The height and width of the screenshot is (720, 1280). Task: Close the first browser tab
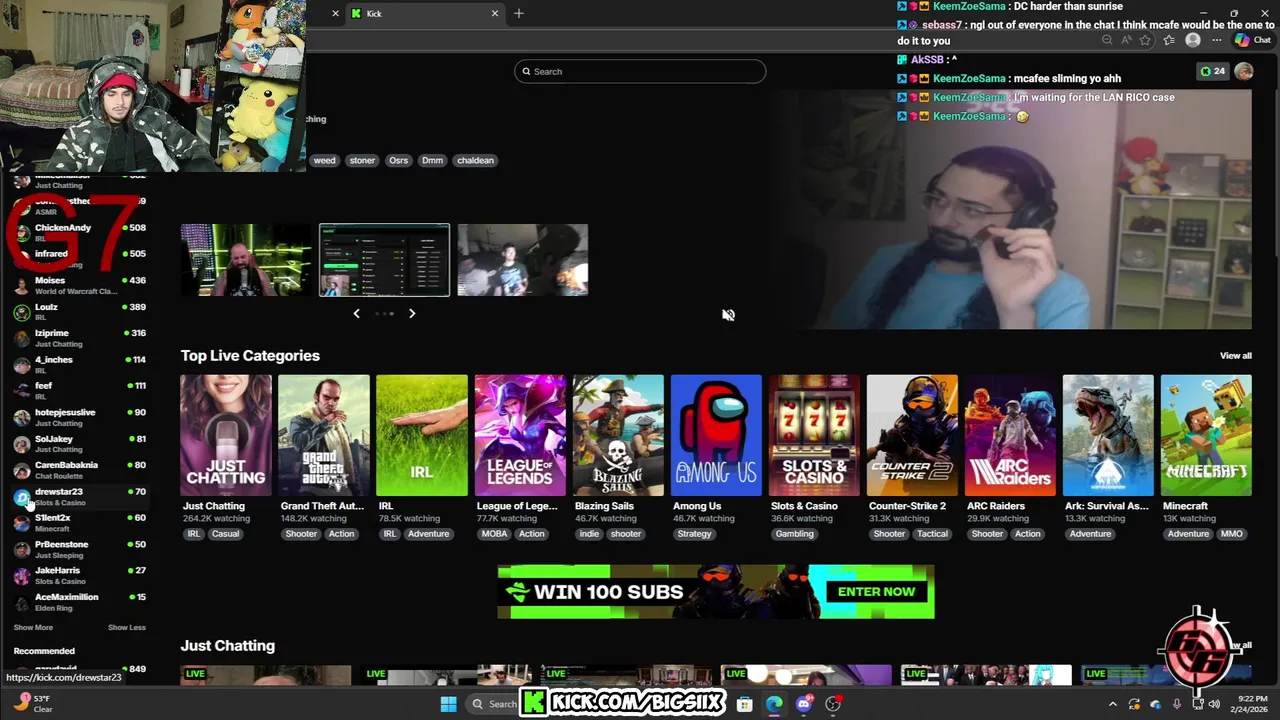point(335,13)
